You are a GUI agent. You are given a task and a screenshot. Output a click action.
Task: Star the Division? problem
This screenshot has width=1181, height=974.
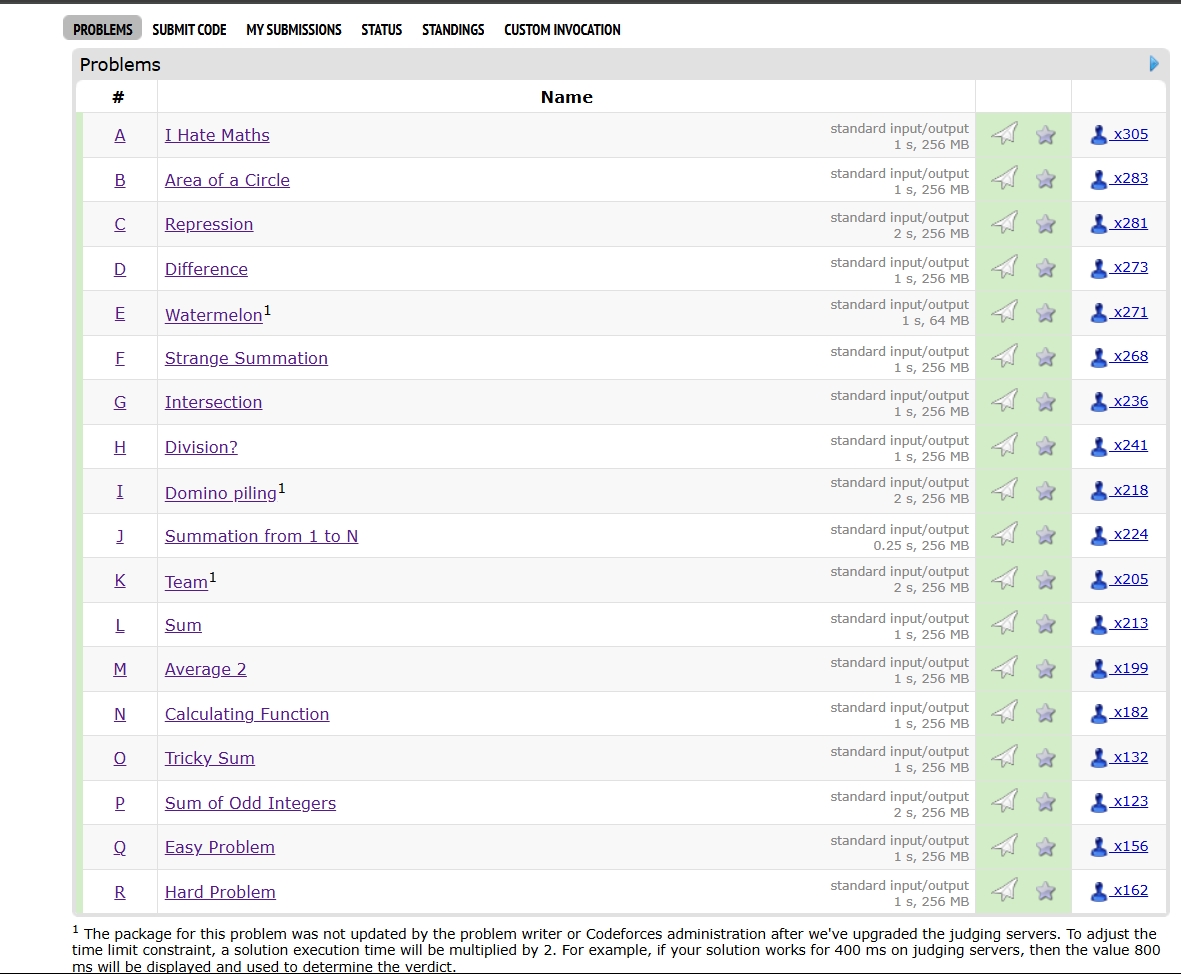tap(1045, 447)
